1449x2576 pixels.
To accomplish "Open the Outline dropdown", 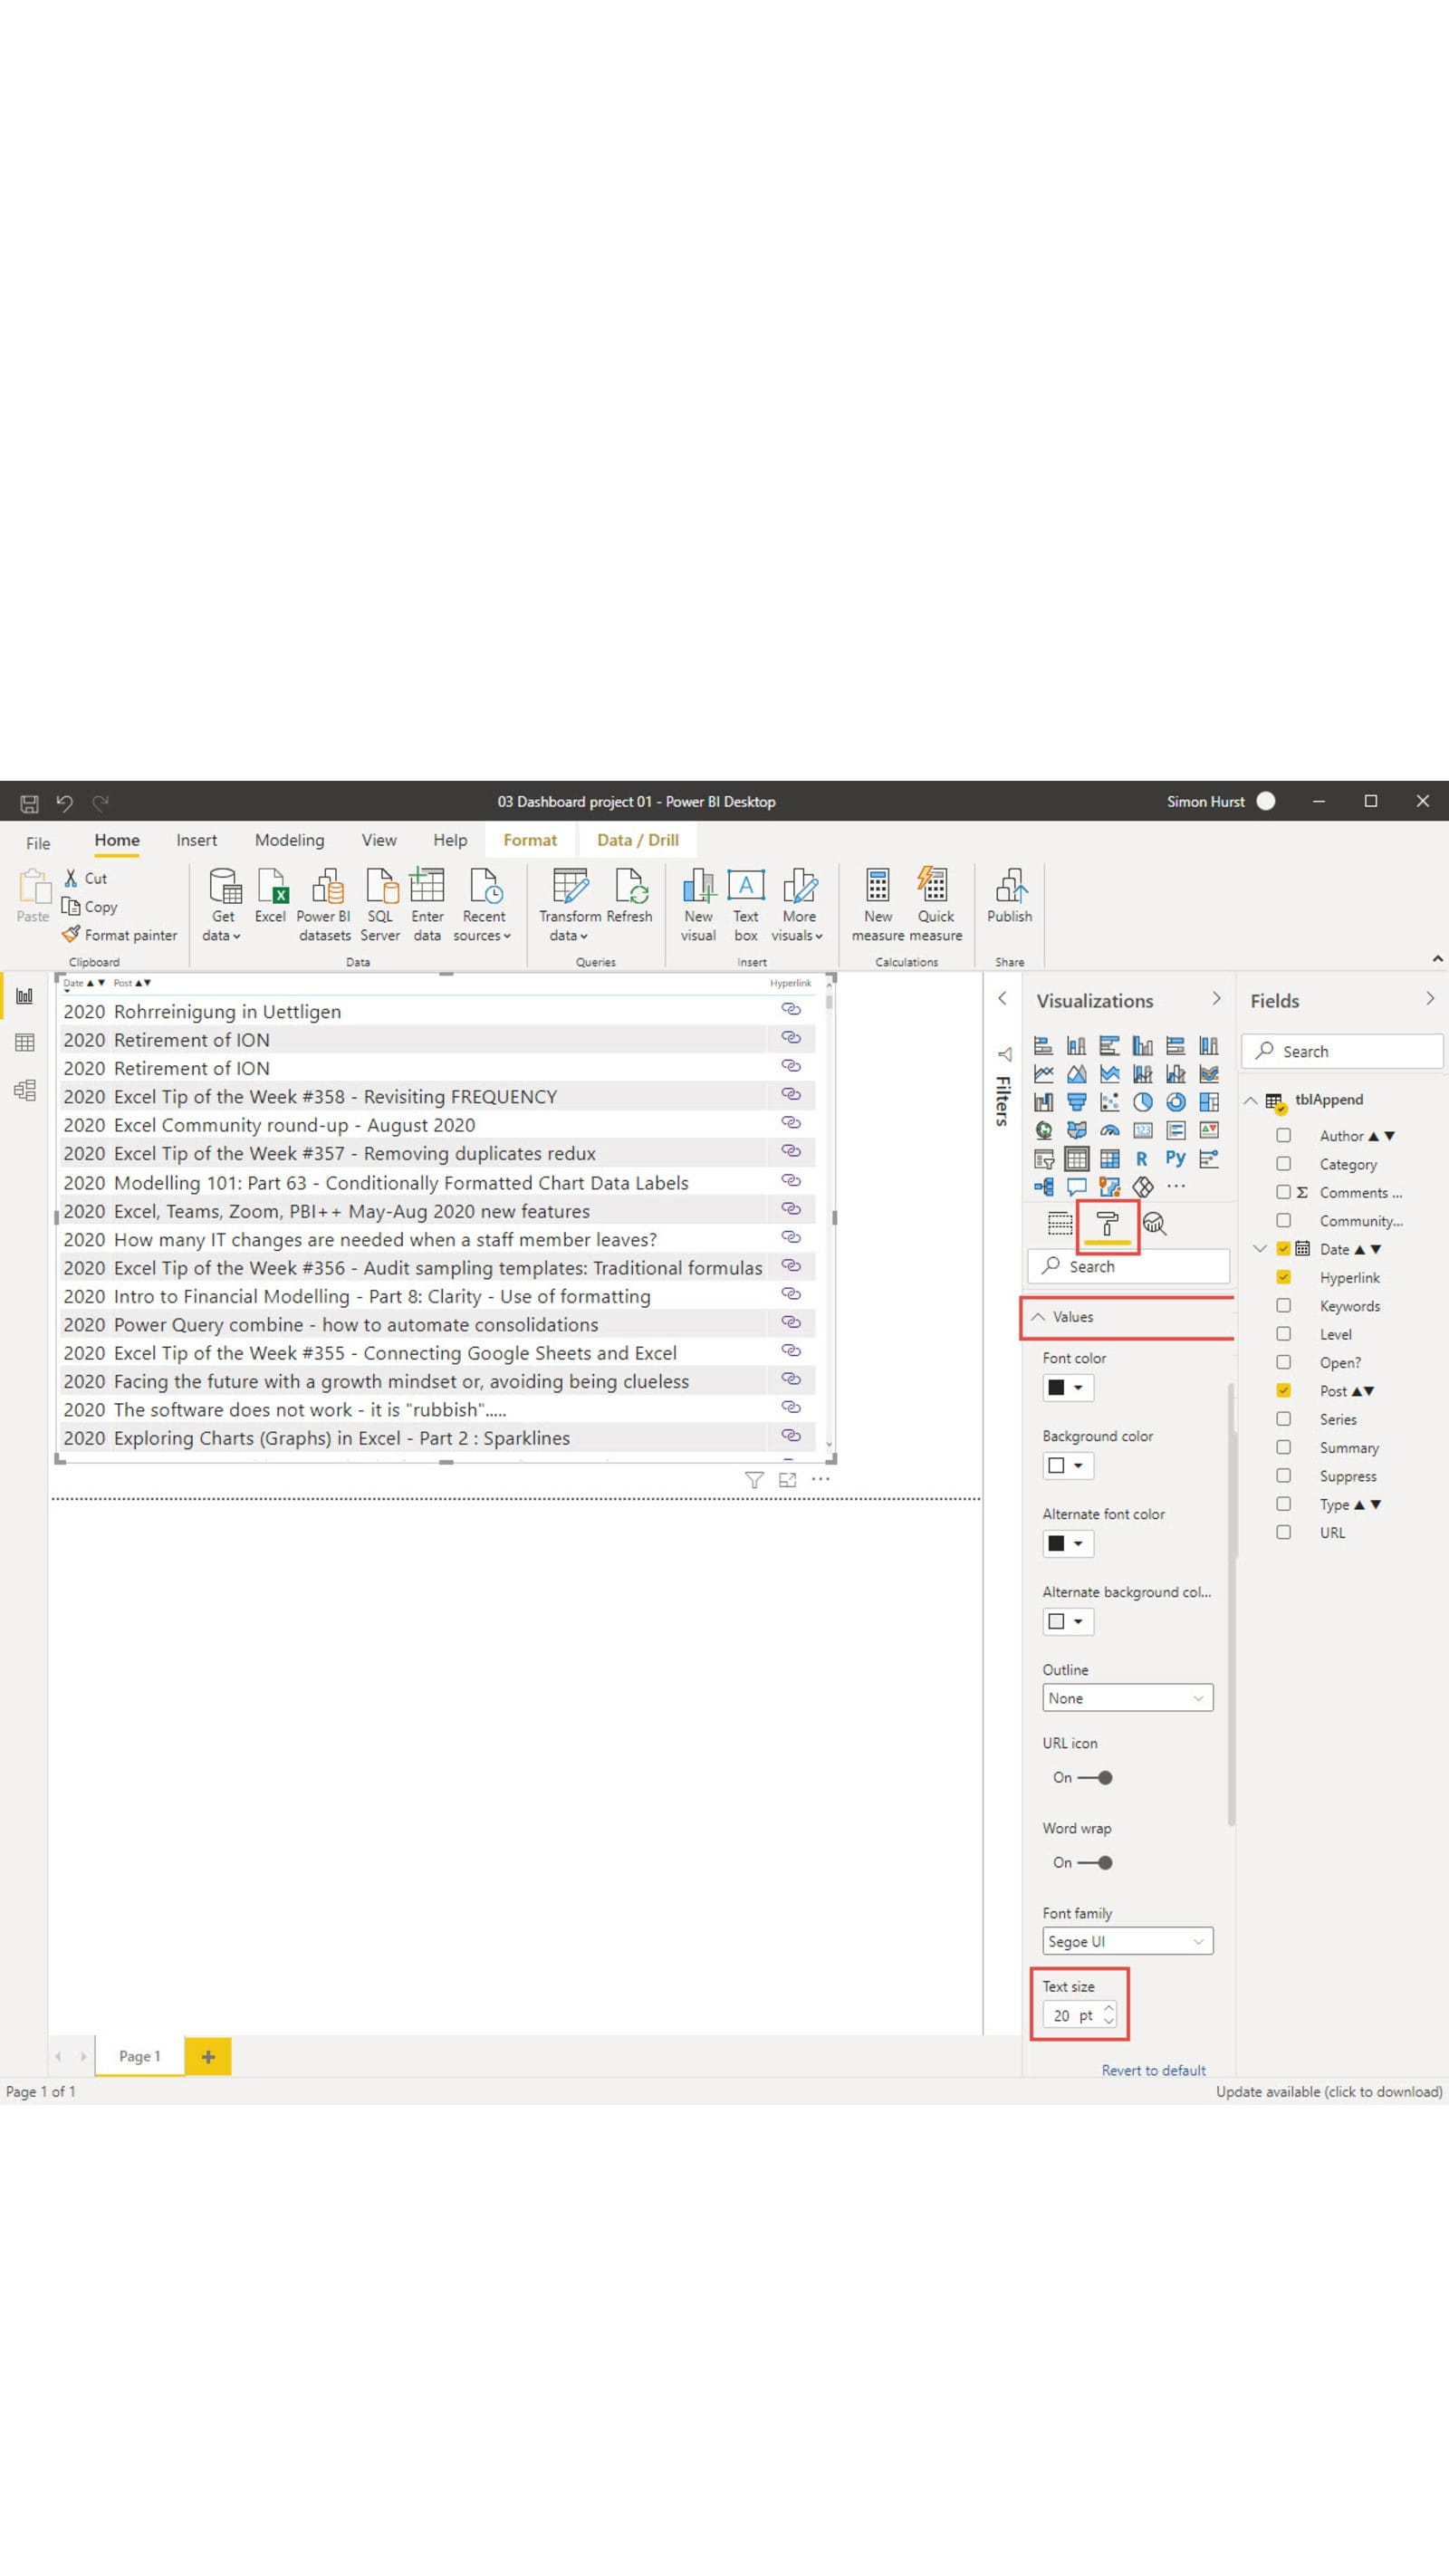I will 1127,1698.
